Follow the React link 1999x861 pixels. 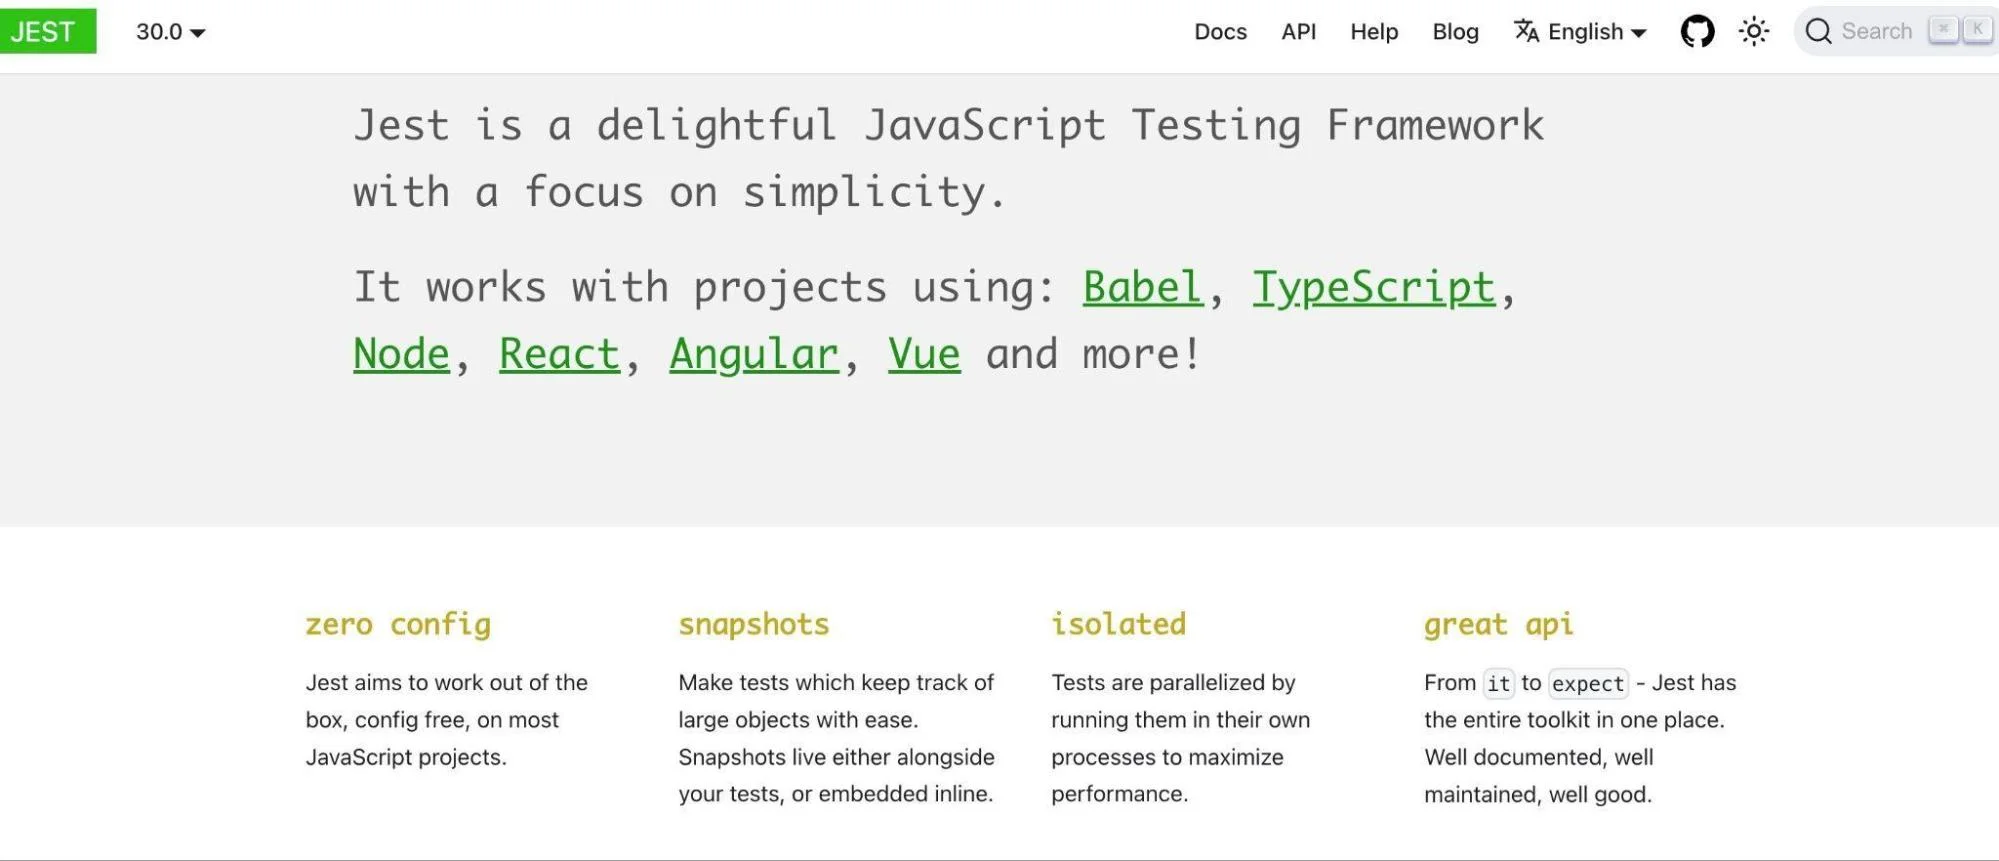coord(559,355)
